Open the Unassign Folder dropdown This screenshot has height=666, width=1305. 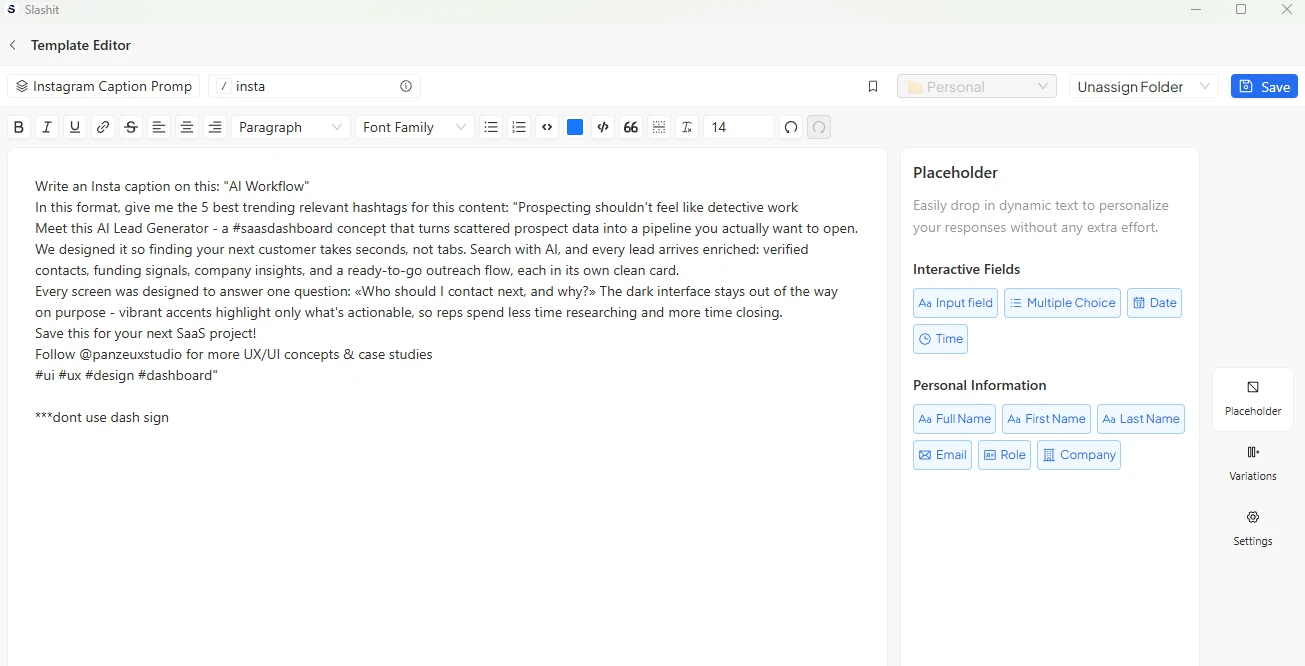click(1144, 87)
